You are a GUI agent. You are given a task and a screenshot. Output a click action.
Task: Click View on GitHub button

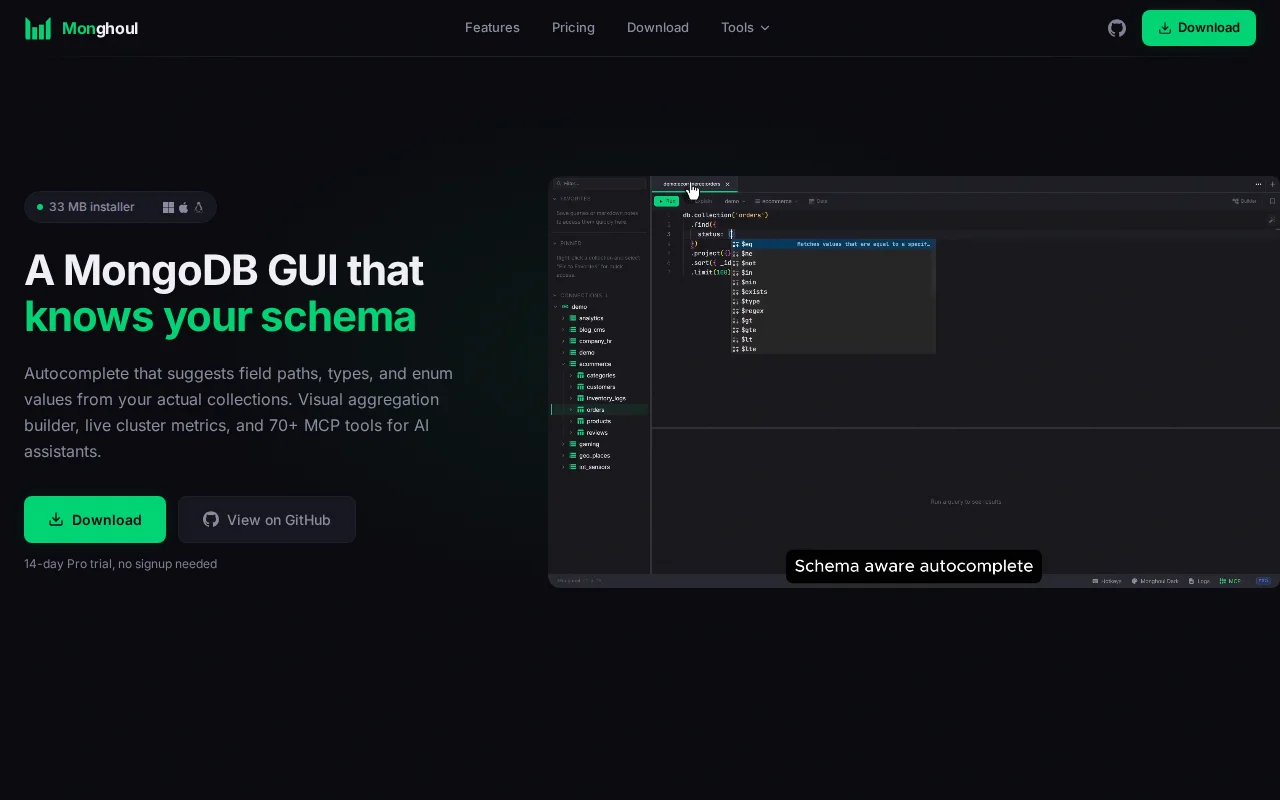[267, 520]
